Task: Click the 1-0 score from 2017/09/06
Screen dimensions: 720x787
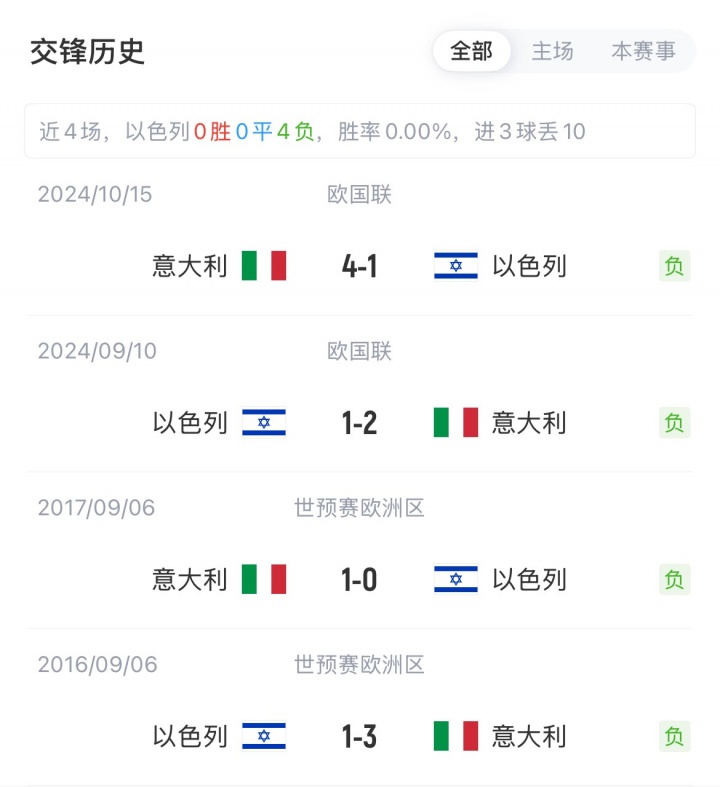Action: coord(359,579)
